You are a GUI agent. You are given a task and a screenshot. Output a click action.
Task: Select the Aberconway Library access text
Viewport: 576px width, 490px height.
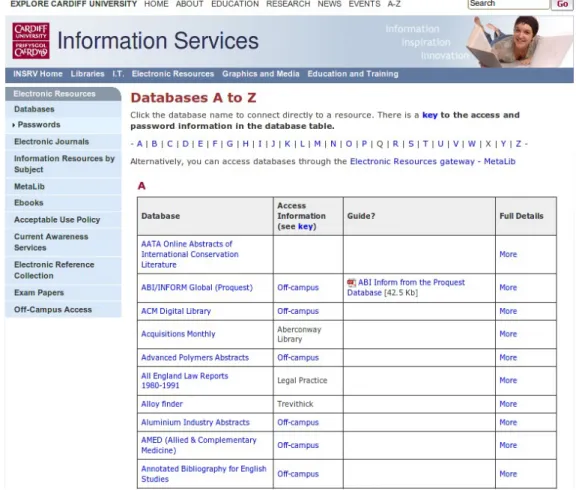[299, 334]
